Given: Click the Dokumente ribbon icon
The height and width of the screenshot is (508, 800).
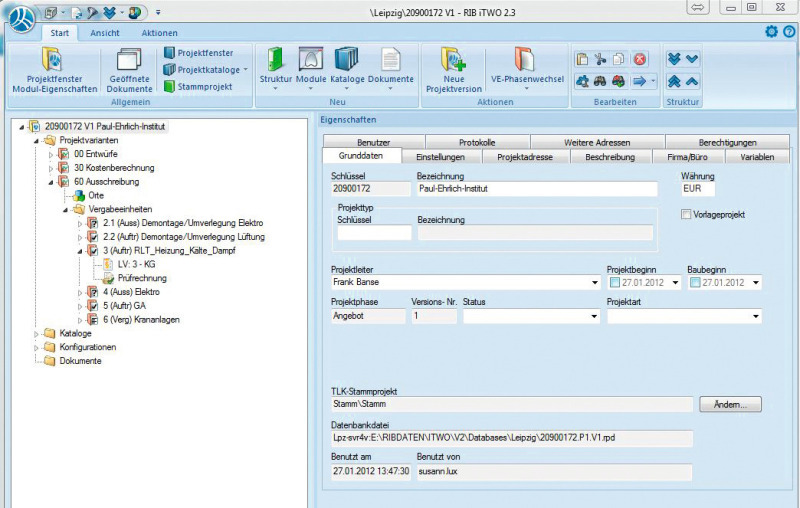Looking at the screenshot, I should click(x=390, y=60).
